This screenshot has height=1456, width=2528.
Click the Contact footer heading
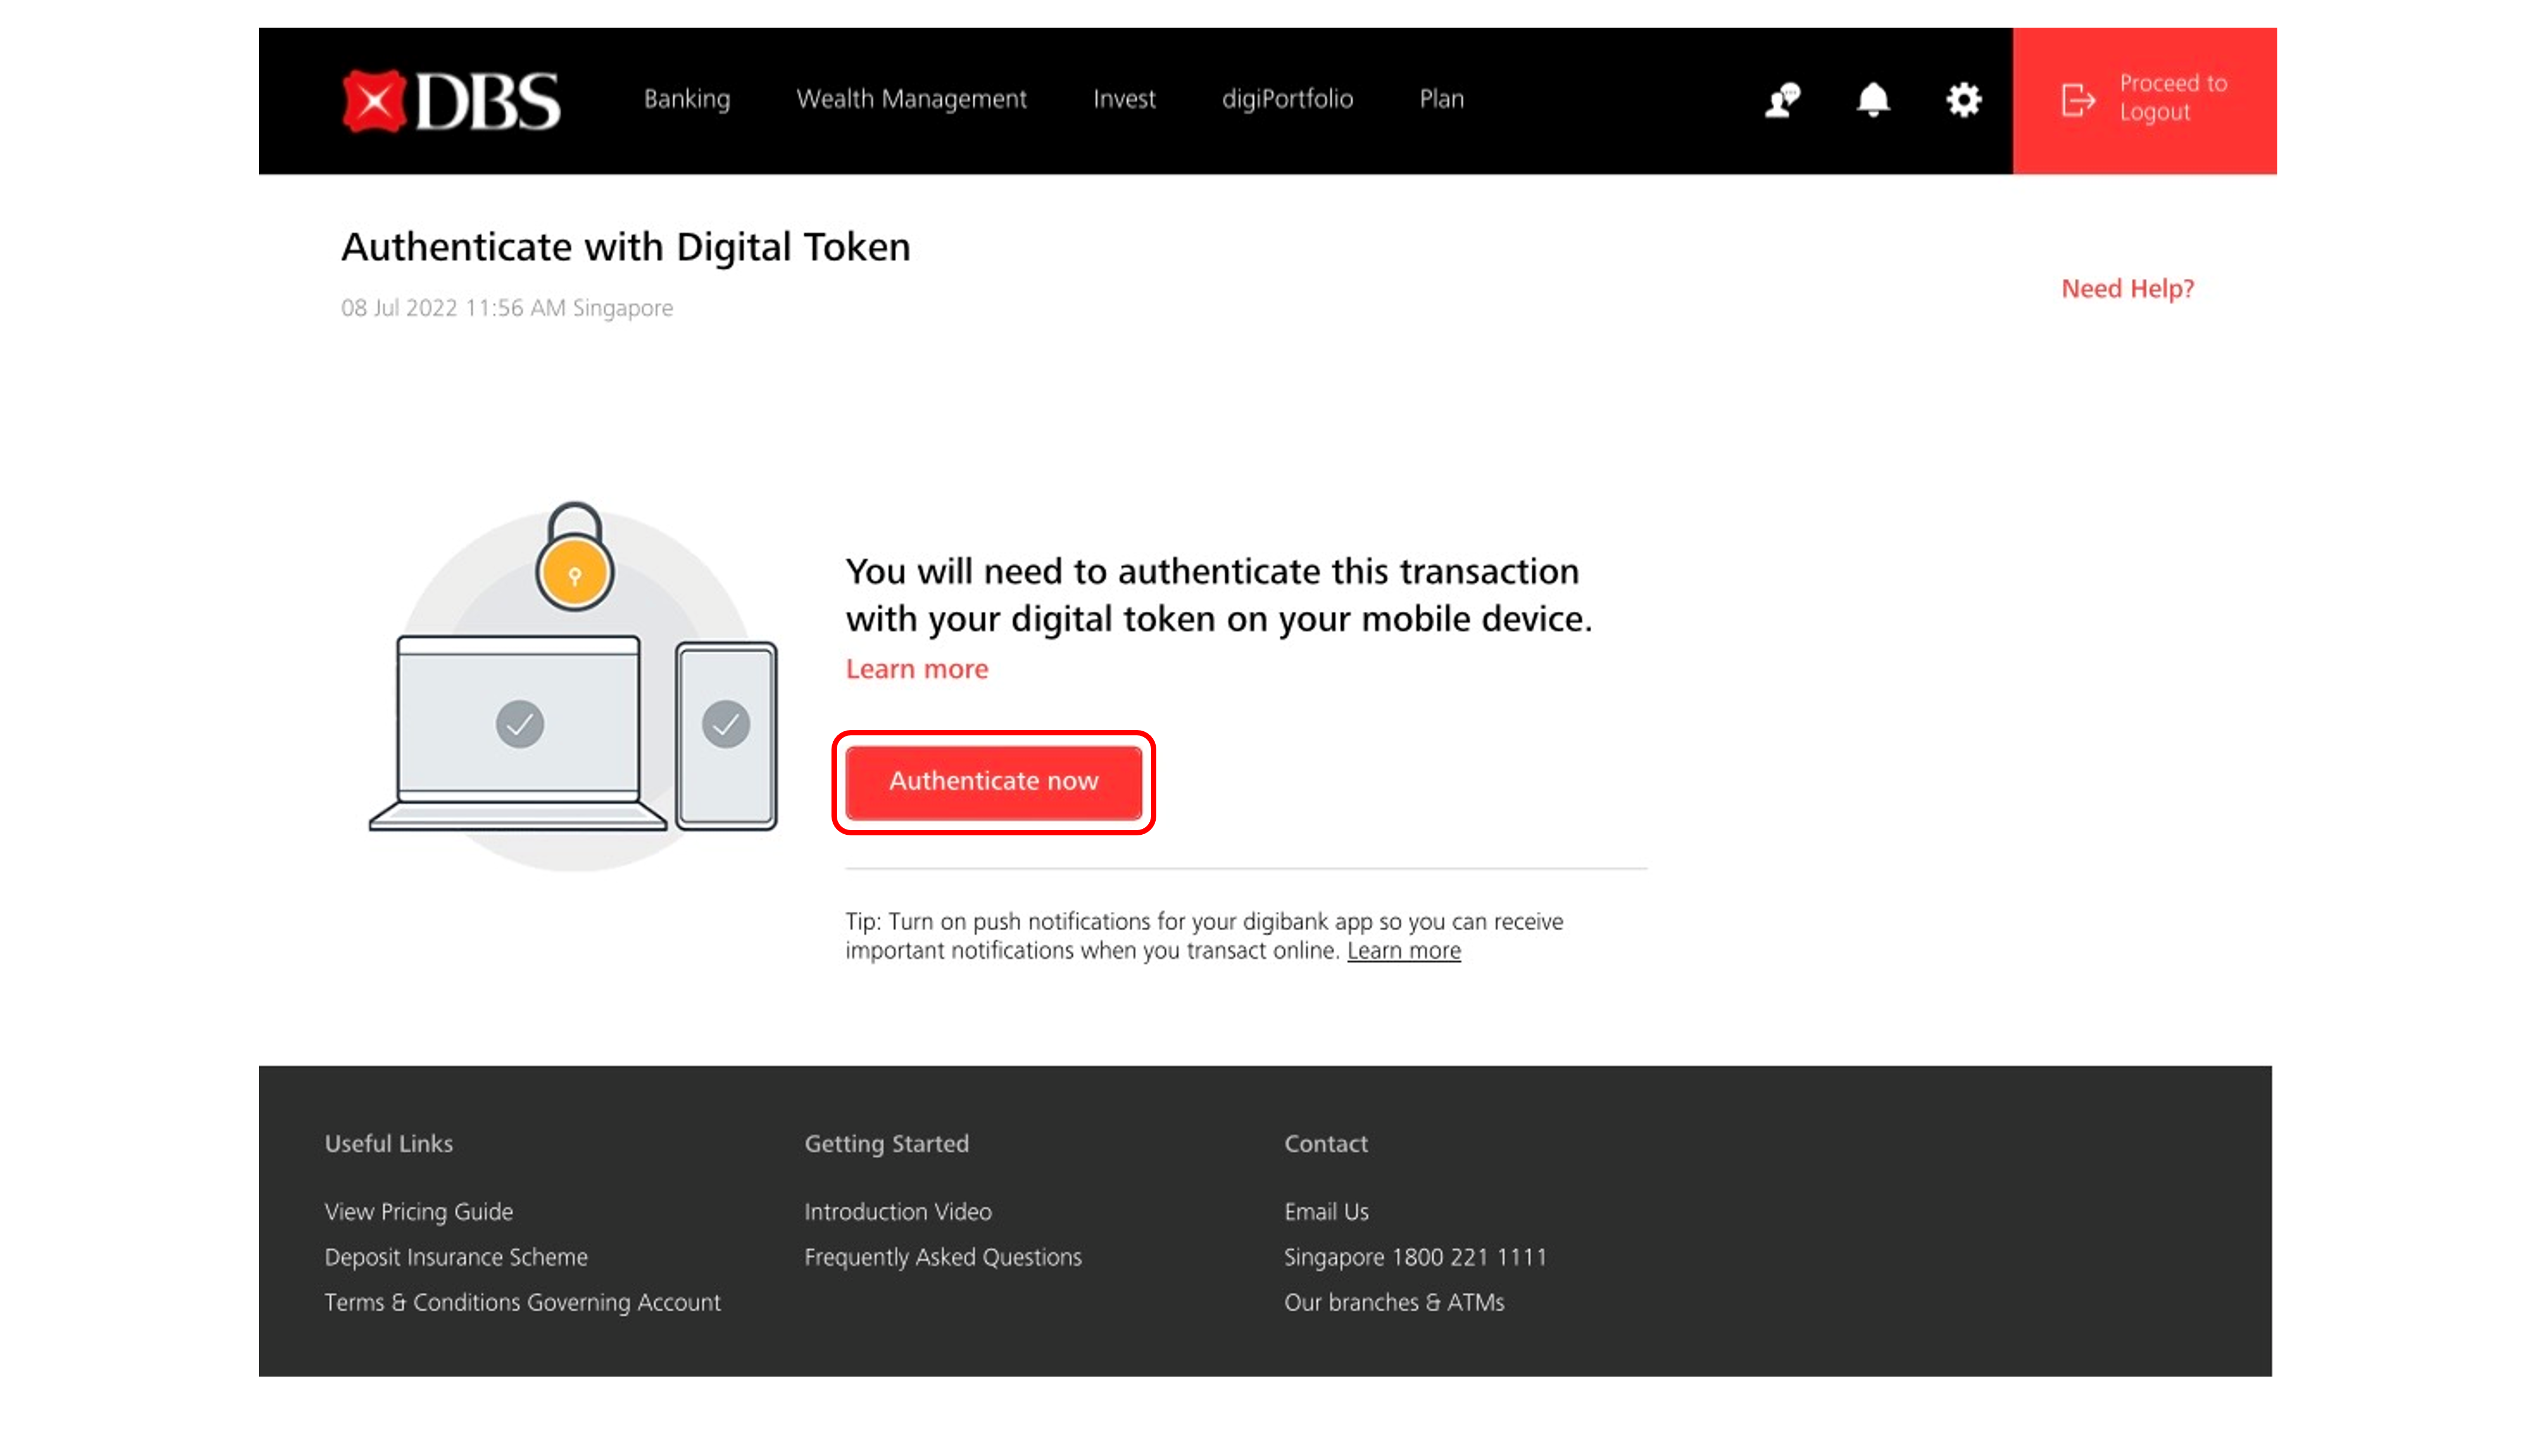(x=1325, y=1144)
